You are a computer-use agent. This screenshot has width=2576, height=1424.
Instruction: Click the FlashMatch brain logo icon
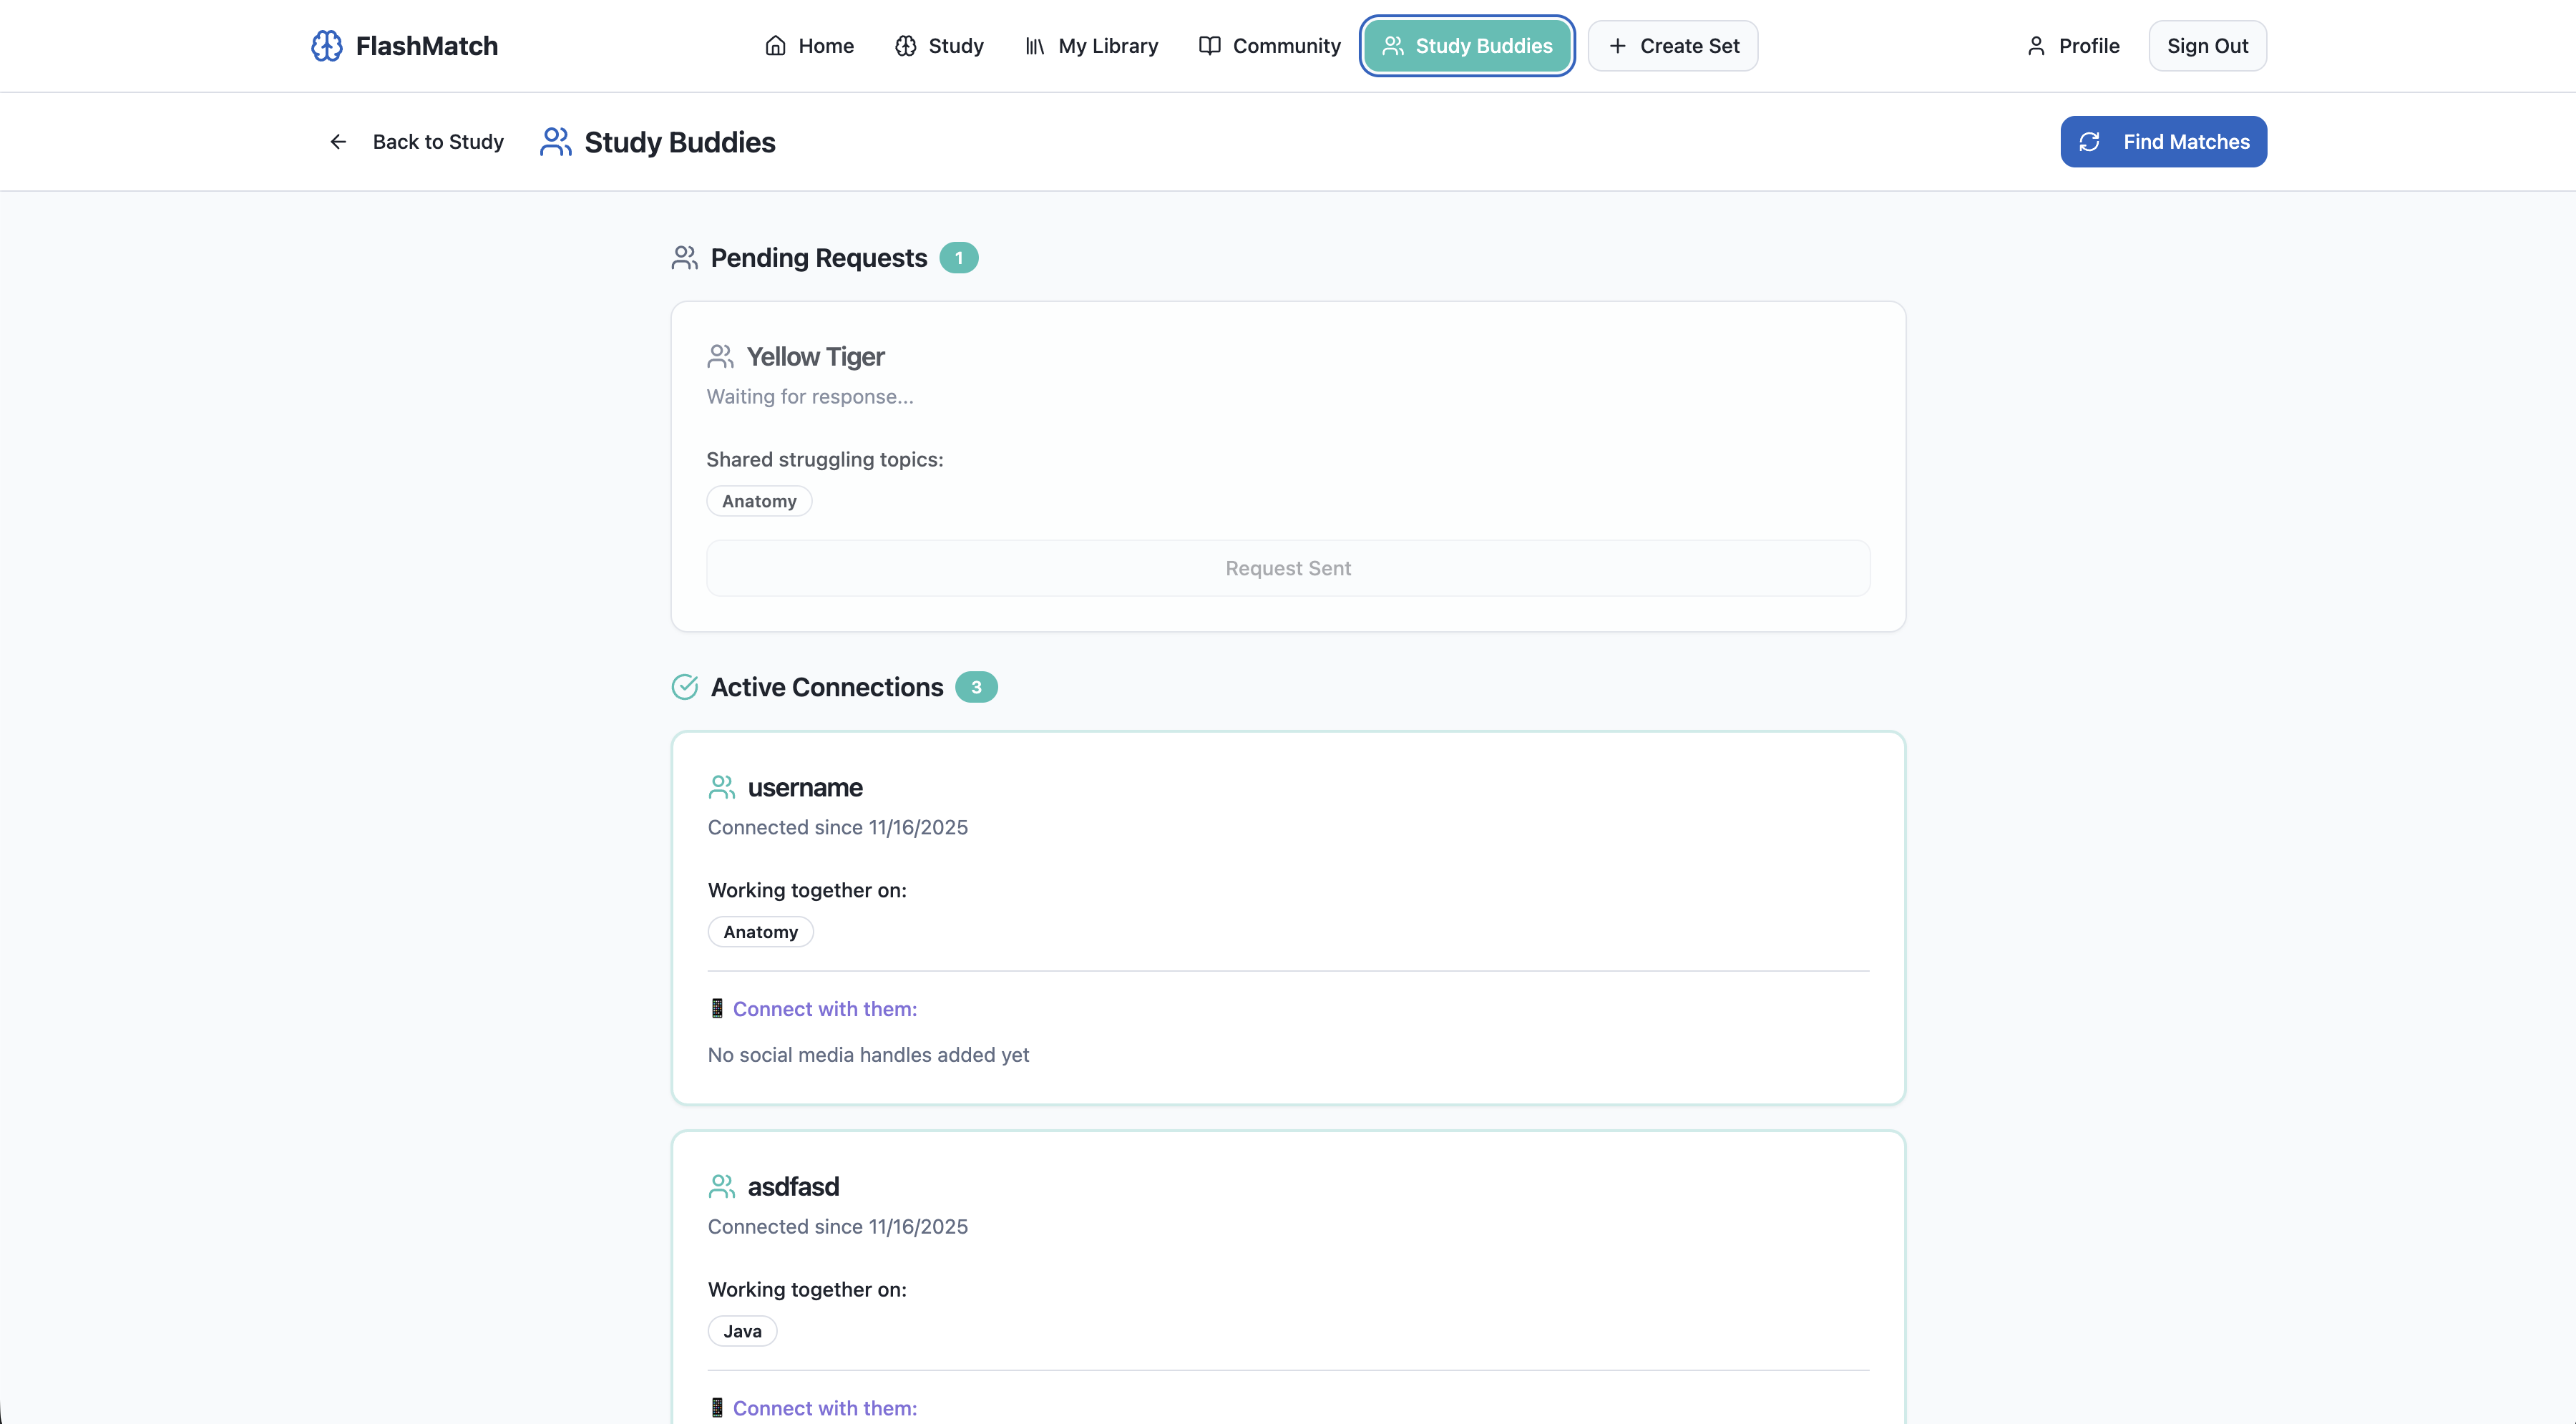[x=326, y=46]
